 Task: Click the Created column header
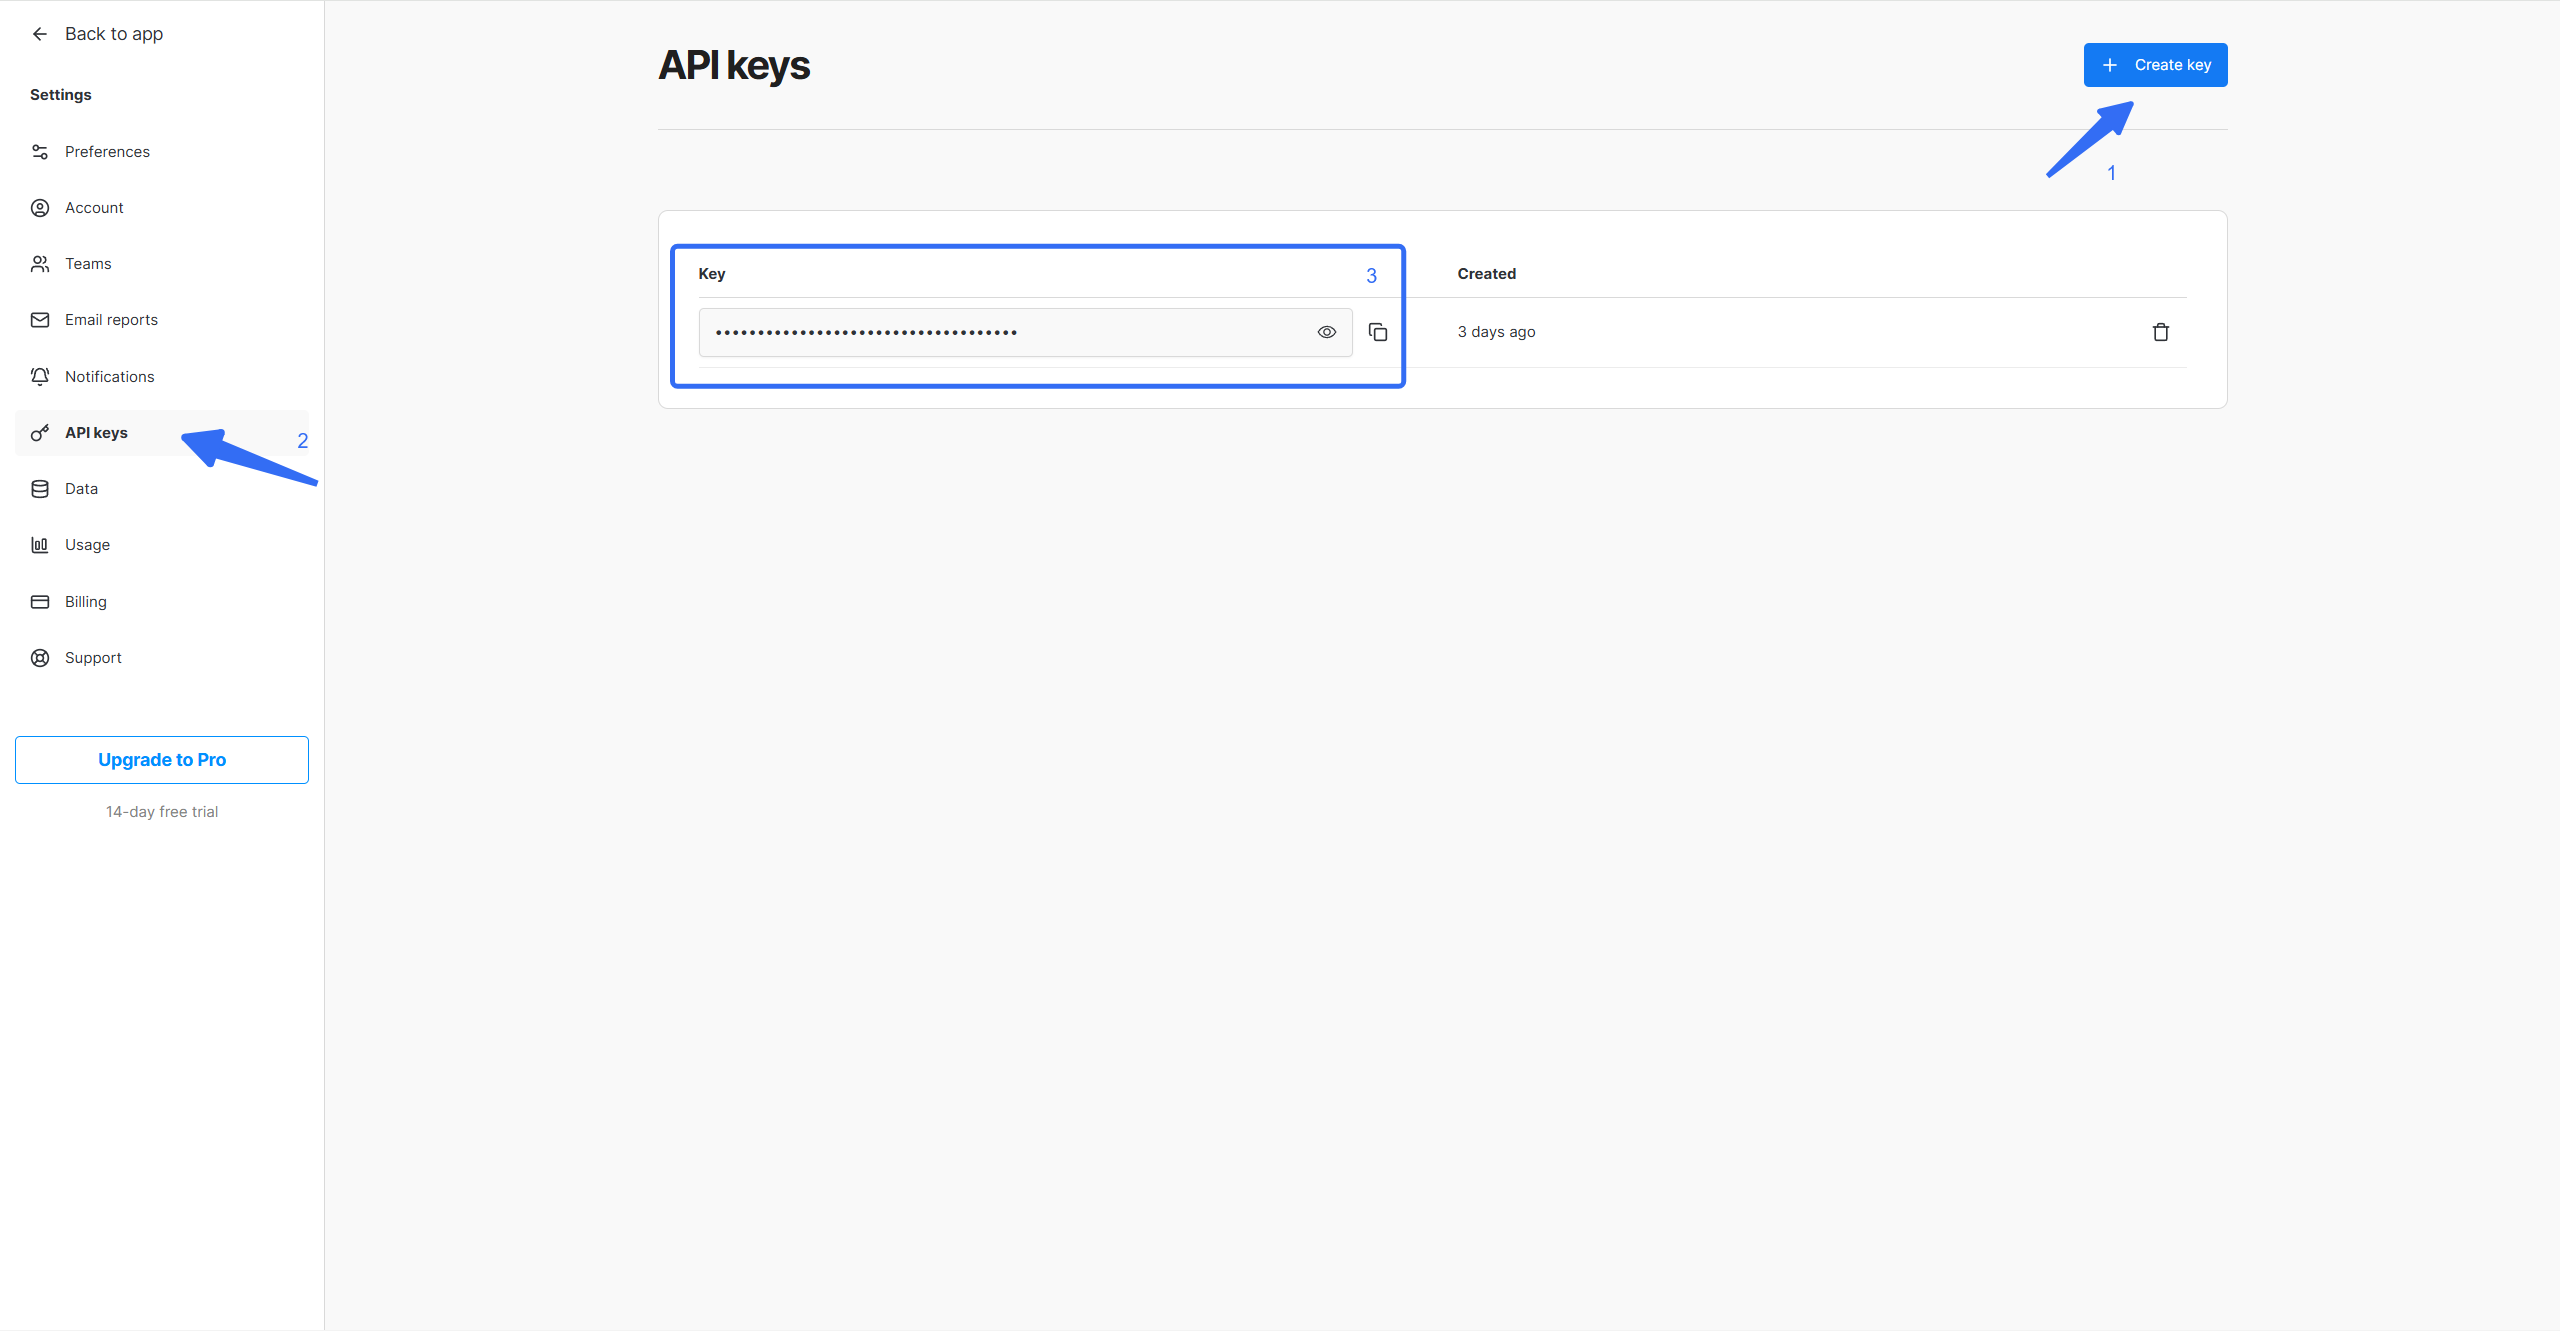point(1486,274)
